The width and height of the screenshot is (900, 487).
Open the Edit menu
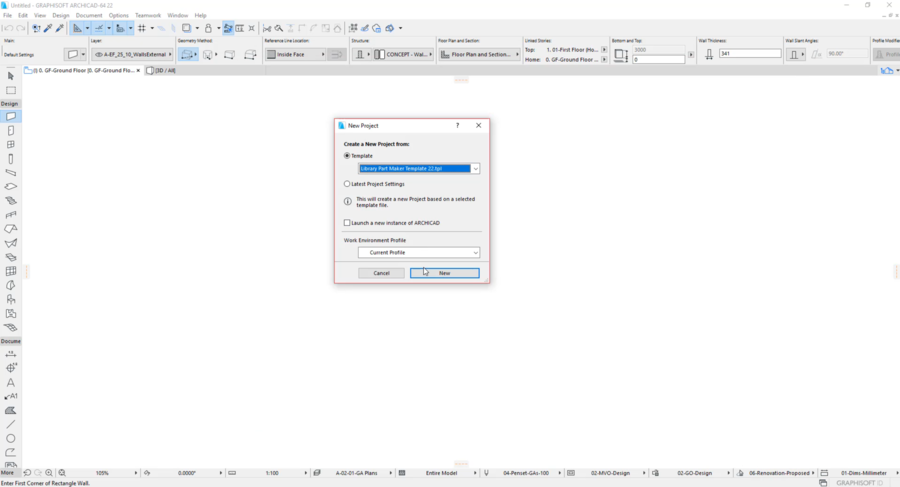(x=23, y=16)
